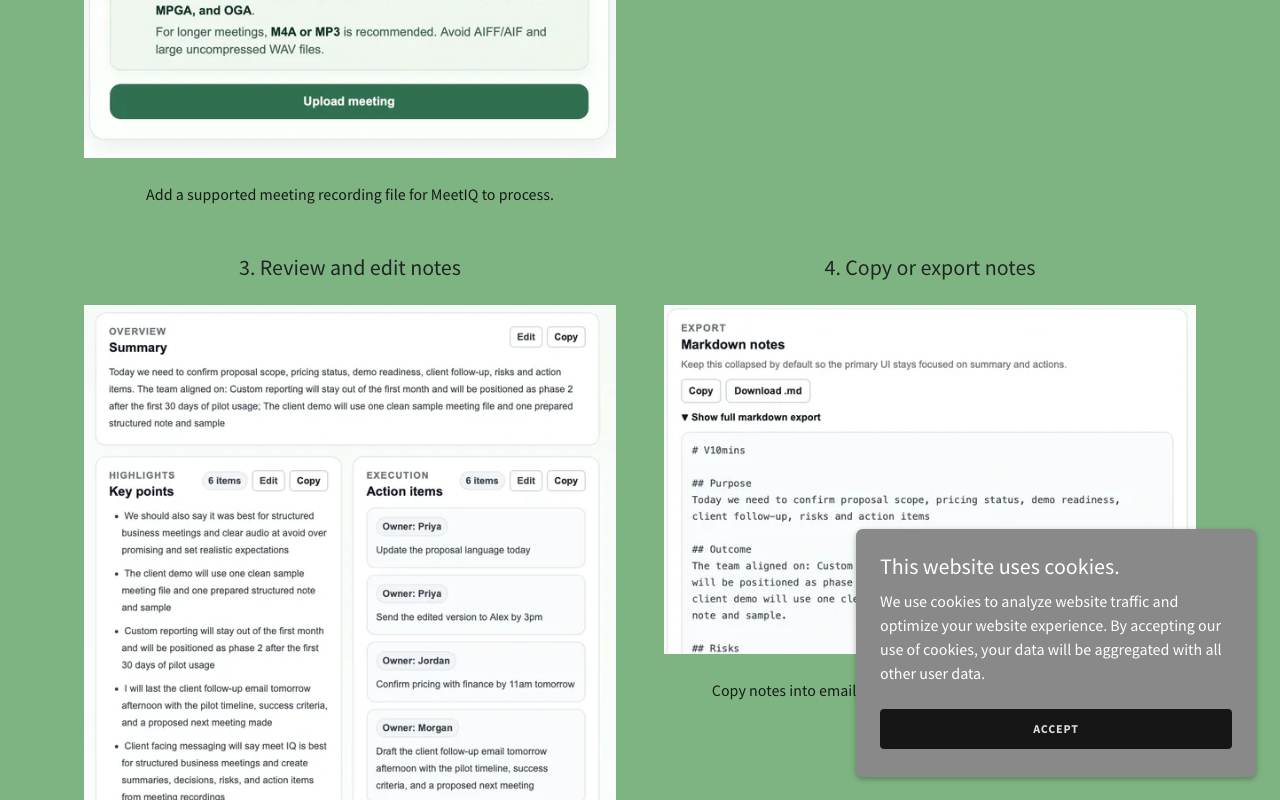
Task: Click Edit on the Summary card
Action: pos(526,337)
